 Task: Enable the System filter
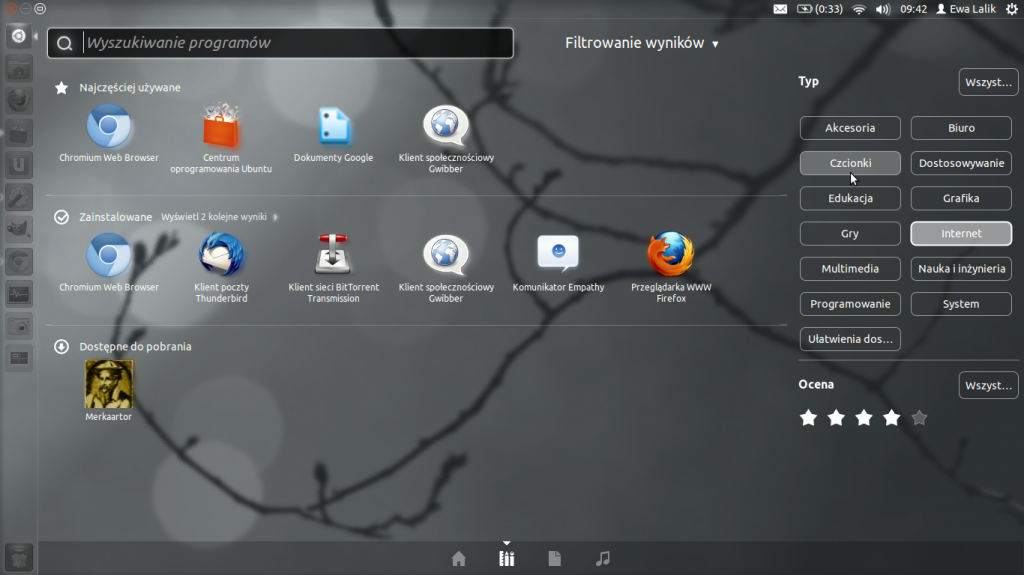pos(961,304)
